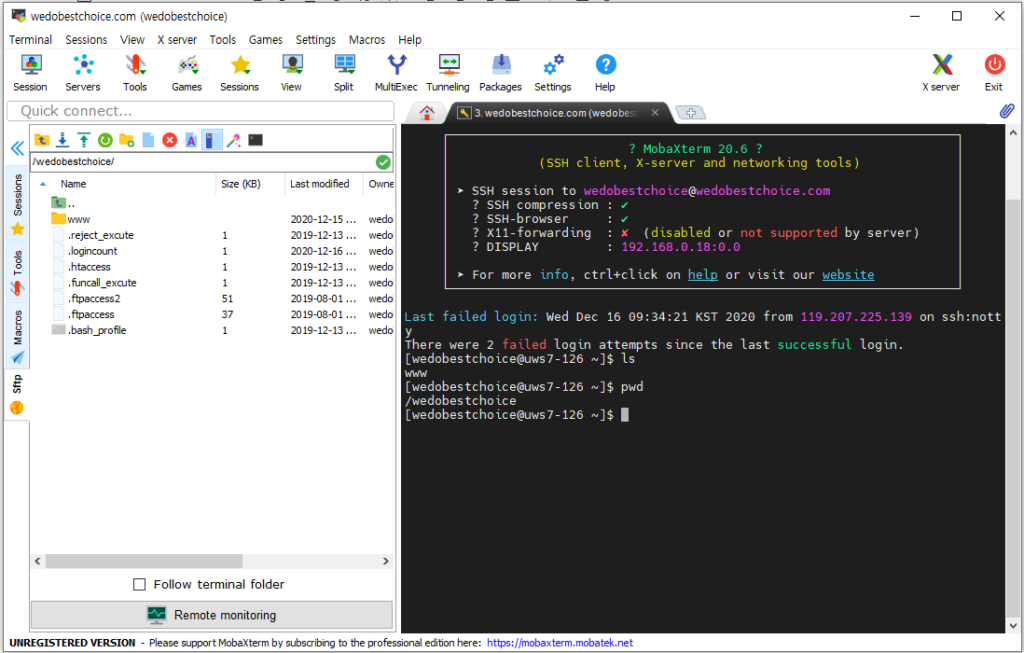Sort files by Name column header
This screenshot has height=653, width=1024.
click(73, 184)
